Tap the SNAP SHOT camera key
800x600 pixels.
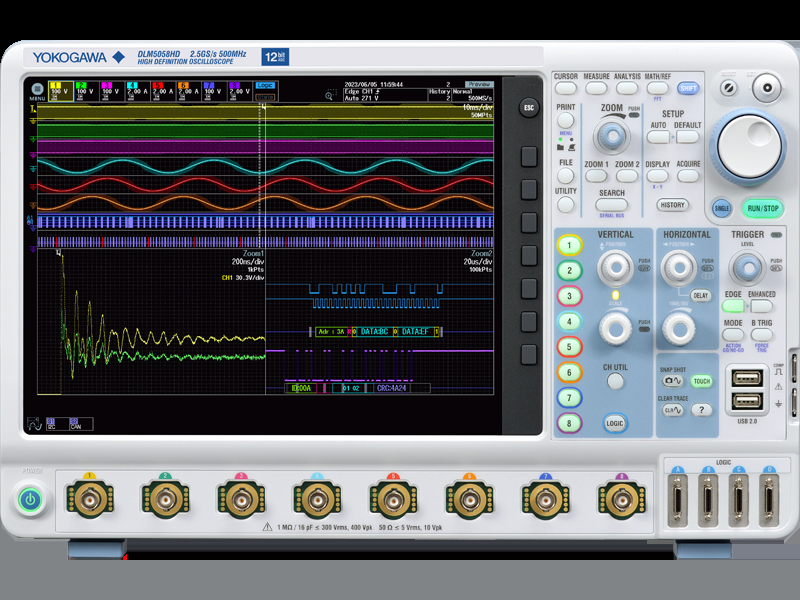coord(672,381)
